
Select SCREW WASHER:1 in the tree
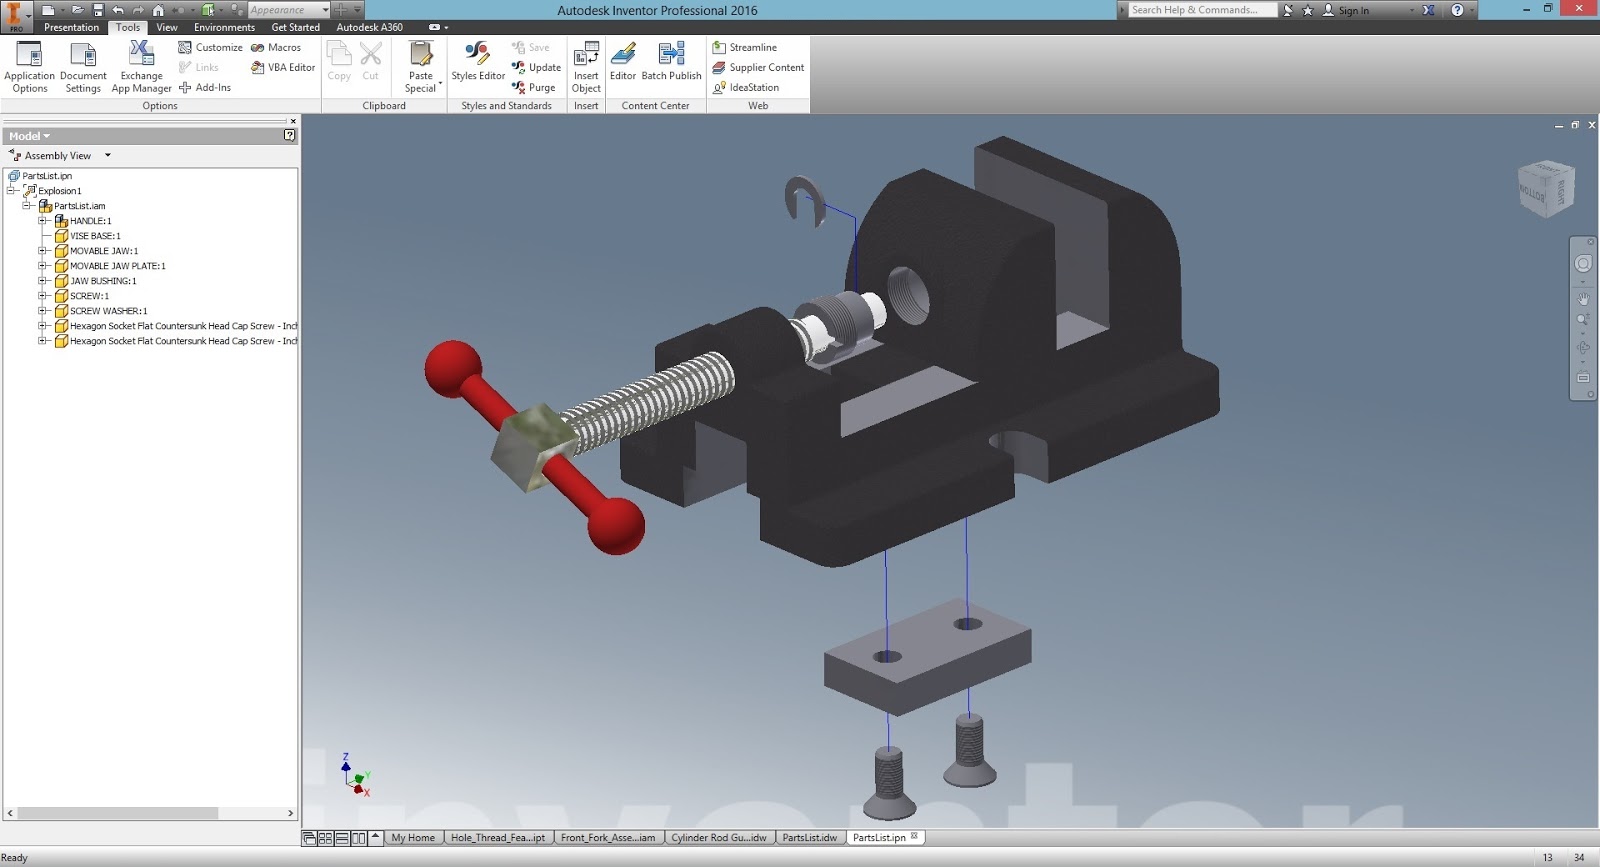[x=108, y=311]
